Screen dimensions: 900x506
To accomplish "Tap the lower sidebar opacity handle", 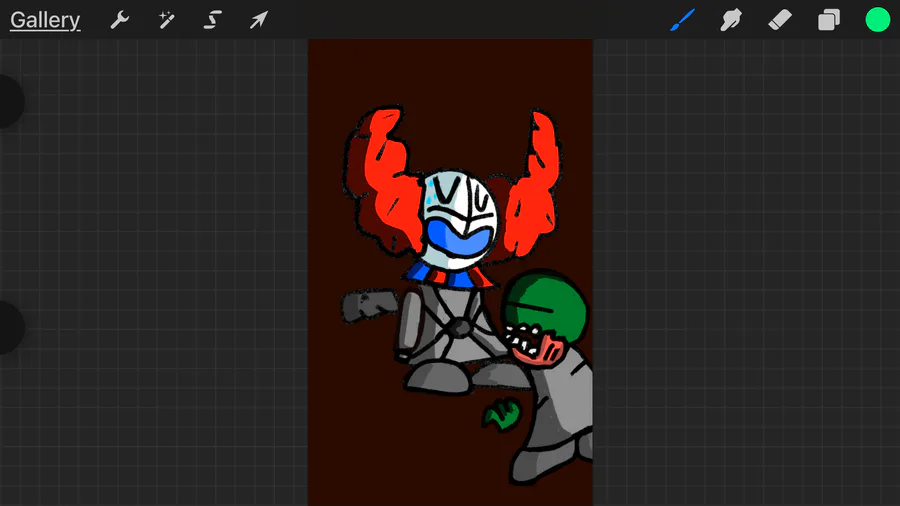I will (x=10, y=327).
